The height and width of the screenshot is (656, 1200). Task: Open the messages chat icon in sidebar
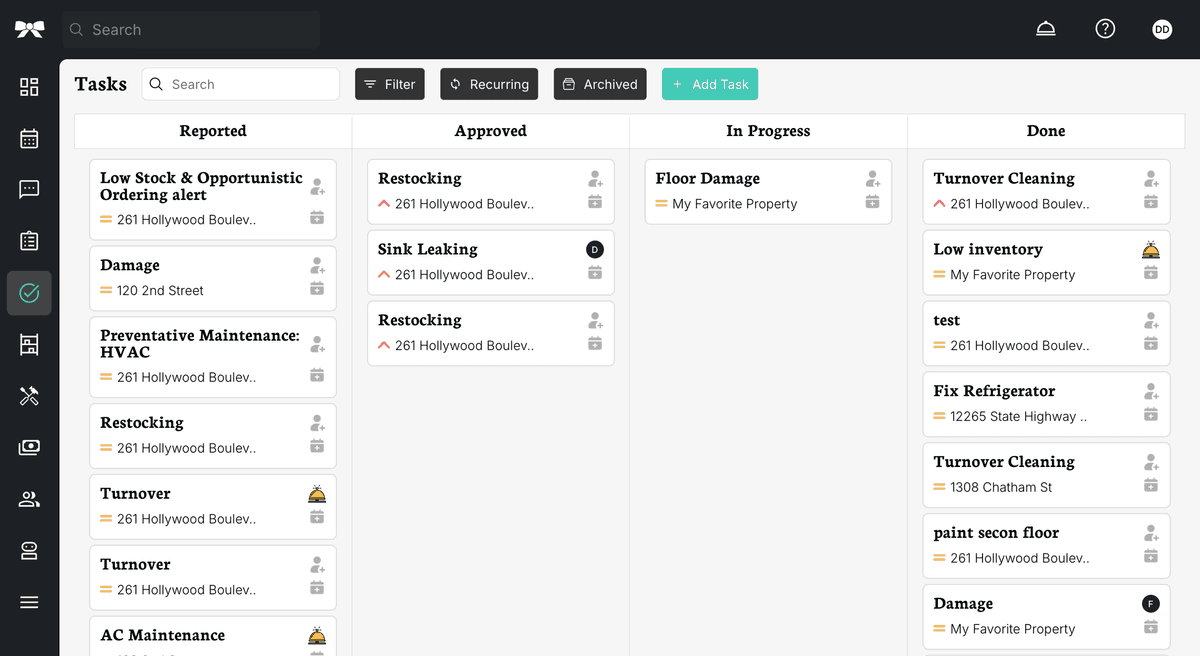point(29,189)
